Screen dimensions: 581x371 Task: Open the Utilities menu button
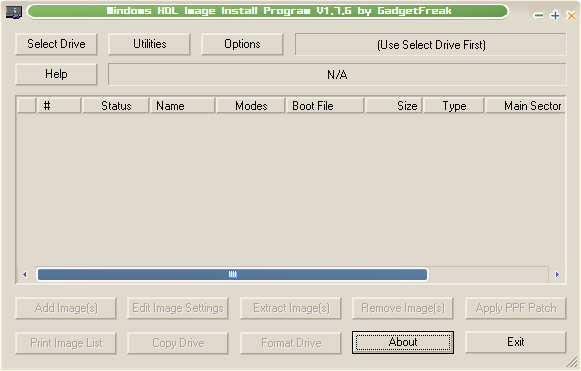(x=149, y=44)
